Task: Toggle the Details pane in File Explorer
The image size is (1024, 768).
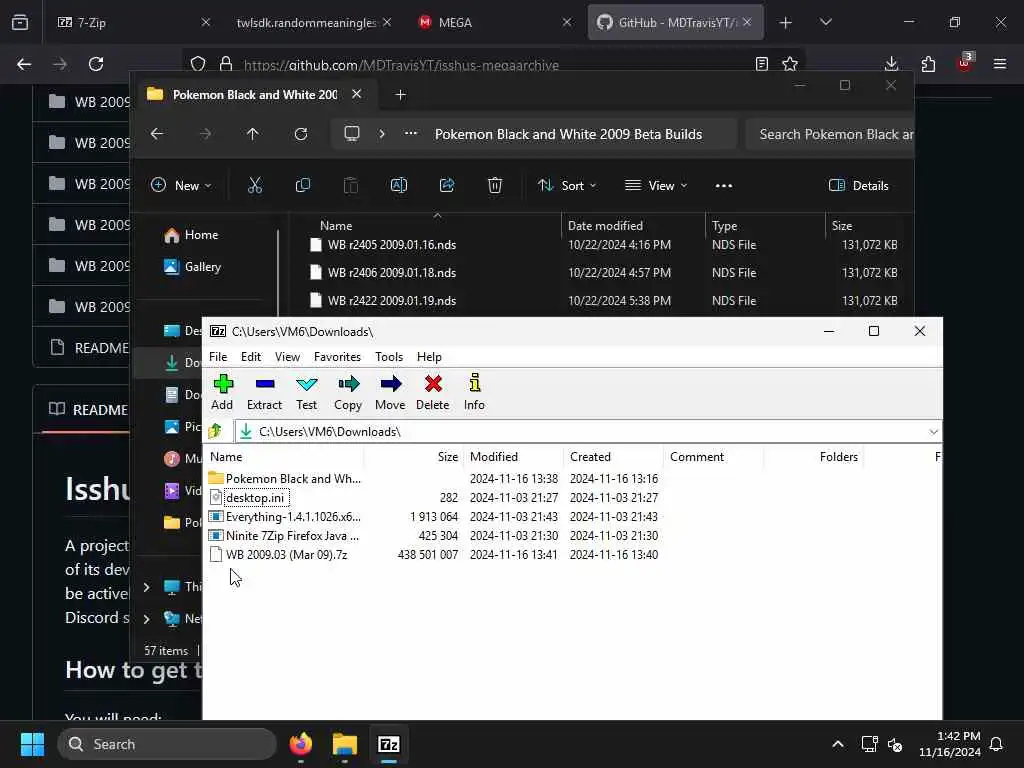Action: 858,185
